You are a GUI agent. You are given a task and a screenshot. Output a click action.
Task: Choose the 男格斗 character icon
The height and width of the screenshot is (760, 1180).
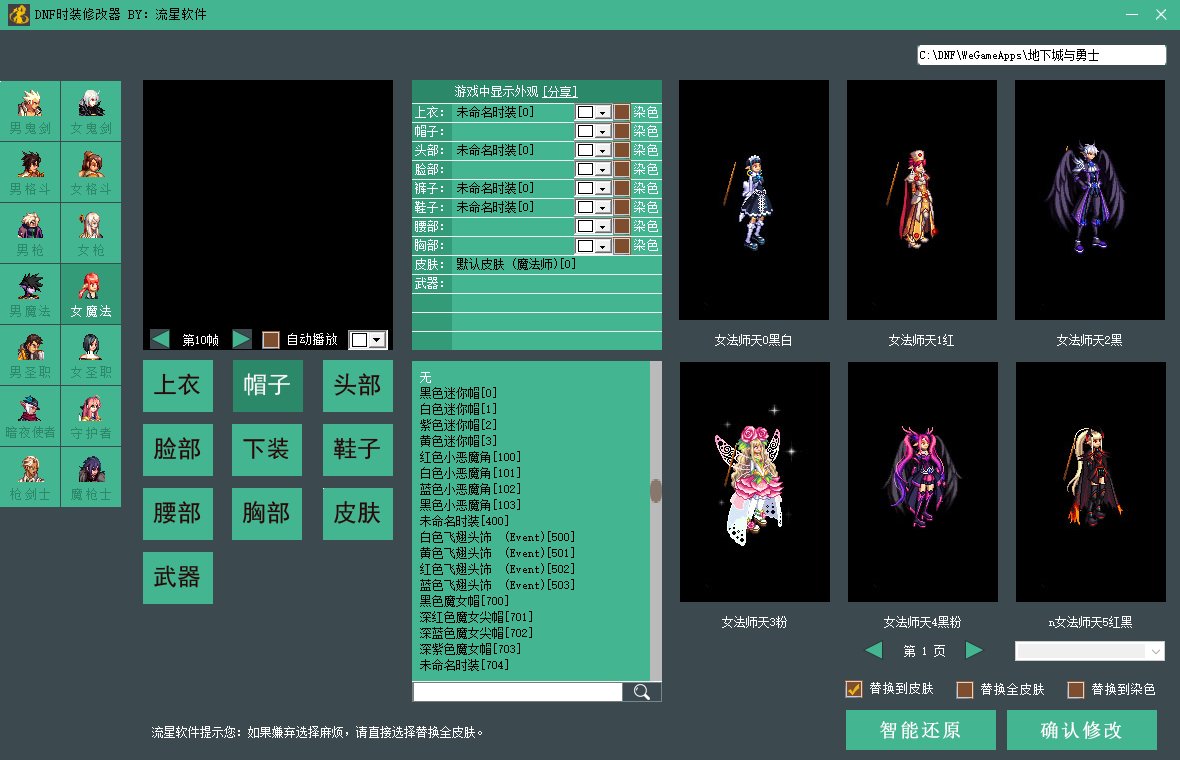[x=30, y=172]
